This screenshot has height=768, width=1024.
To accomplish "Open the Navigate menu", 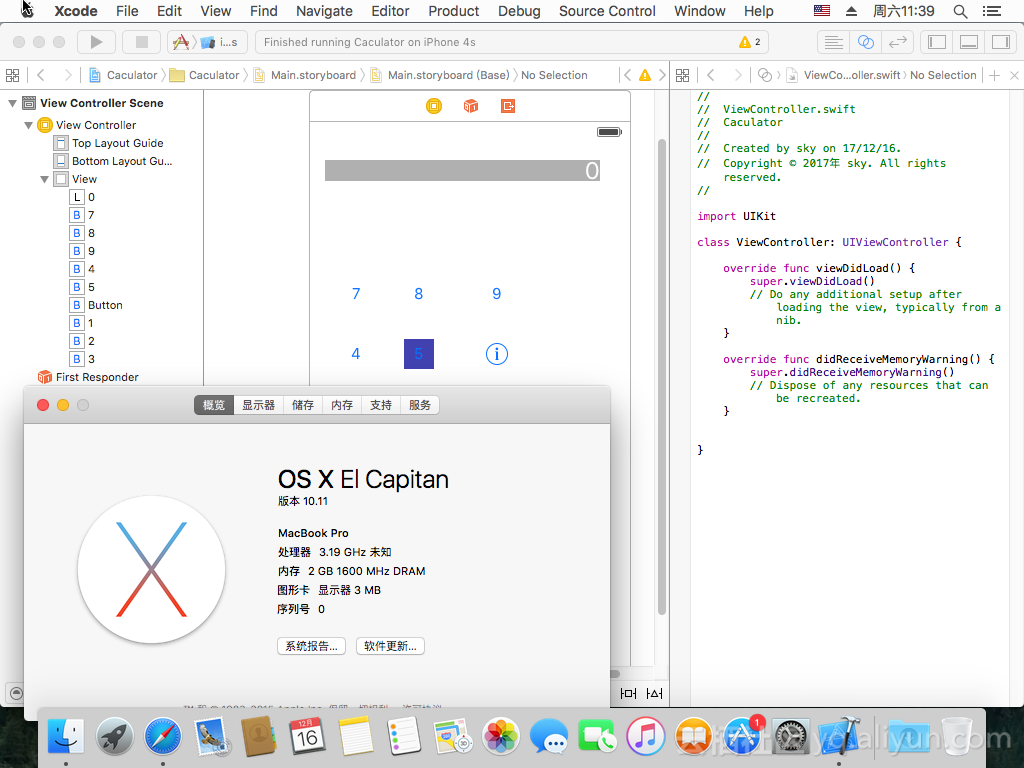I will click(x=324, y=11).
